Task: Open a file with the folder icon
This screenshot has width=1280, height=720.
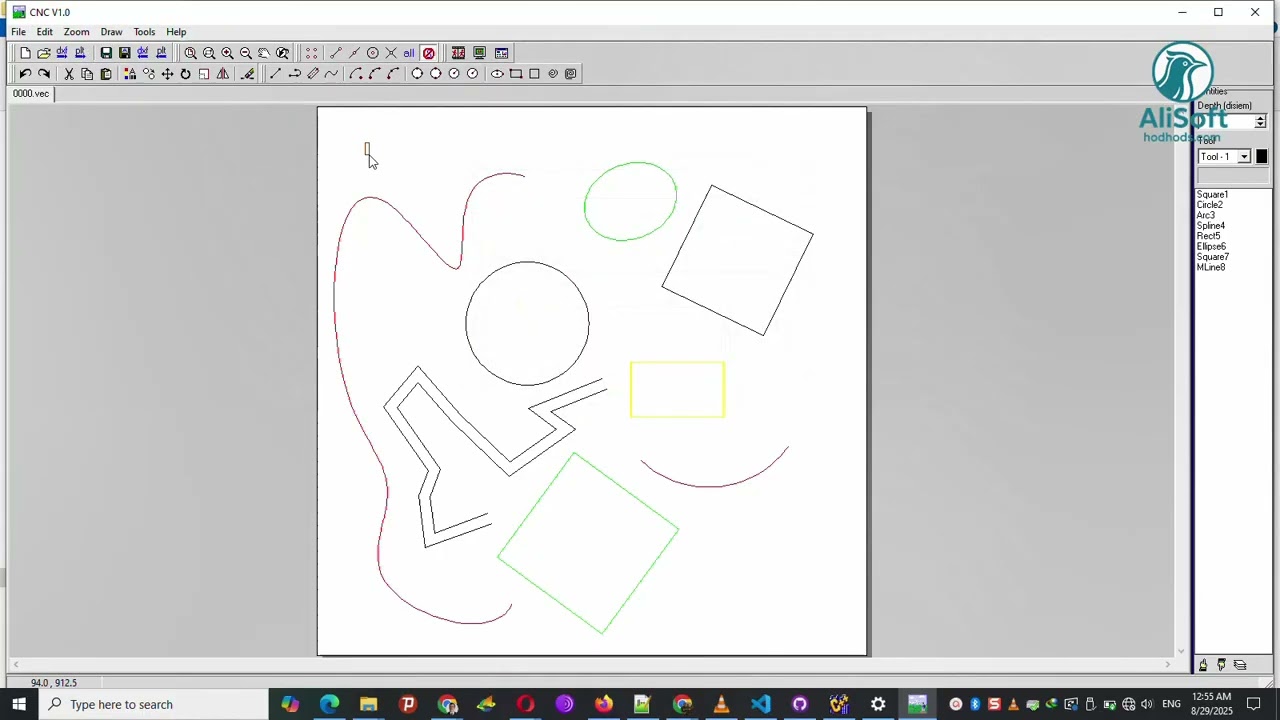Action: (43, 53)
